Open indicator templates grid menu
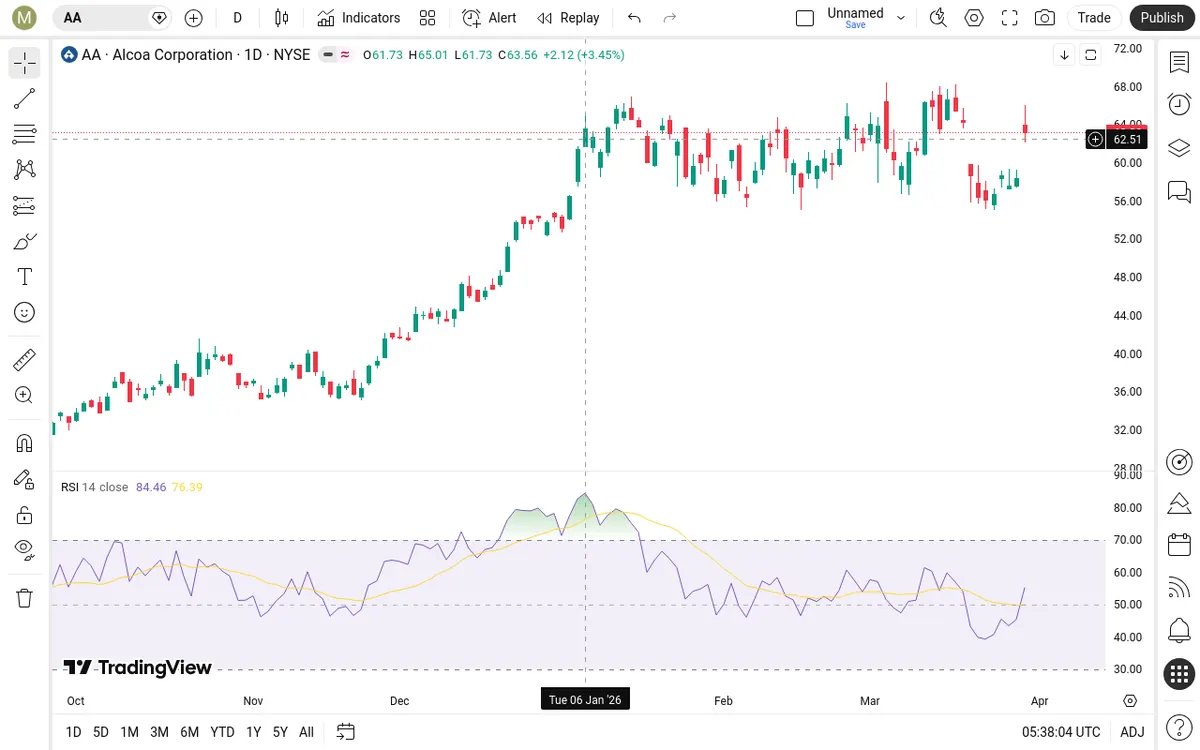Screen dimensions: 1200x750 click(428, 17)
